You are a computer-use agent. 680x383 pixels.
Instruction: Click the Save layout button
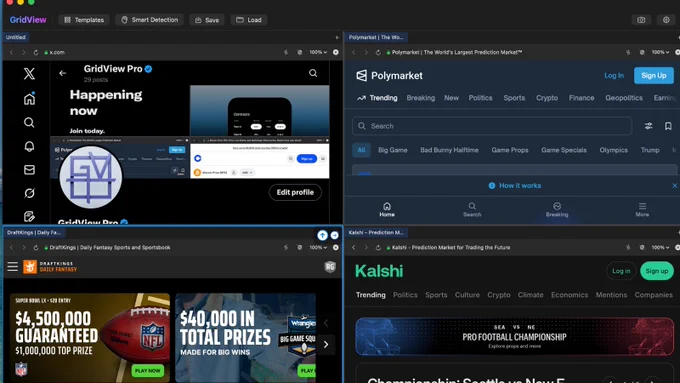point(207,20)
